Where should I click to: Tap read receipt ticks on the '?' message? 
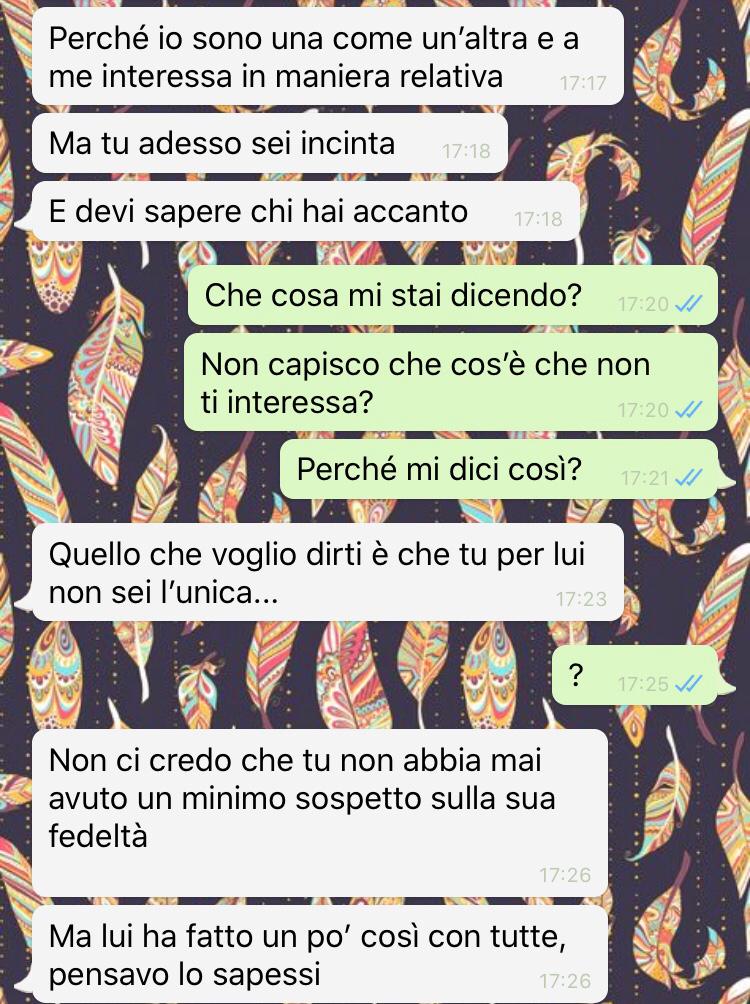coord(689,684)
